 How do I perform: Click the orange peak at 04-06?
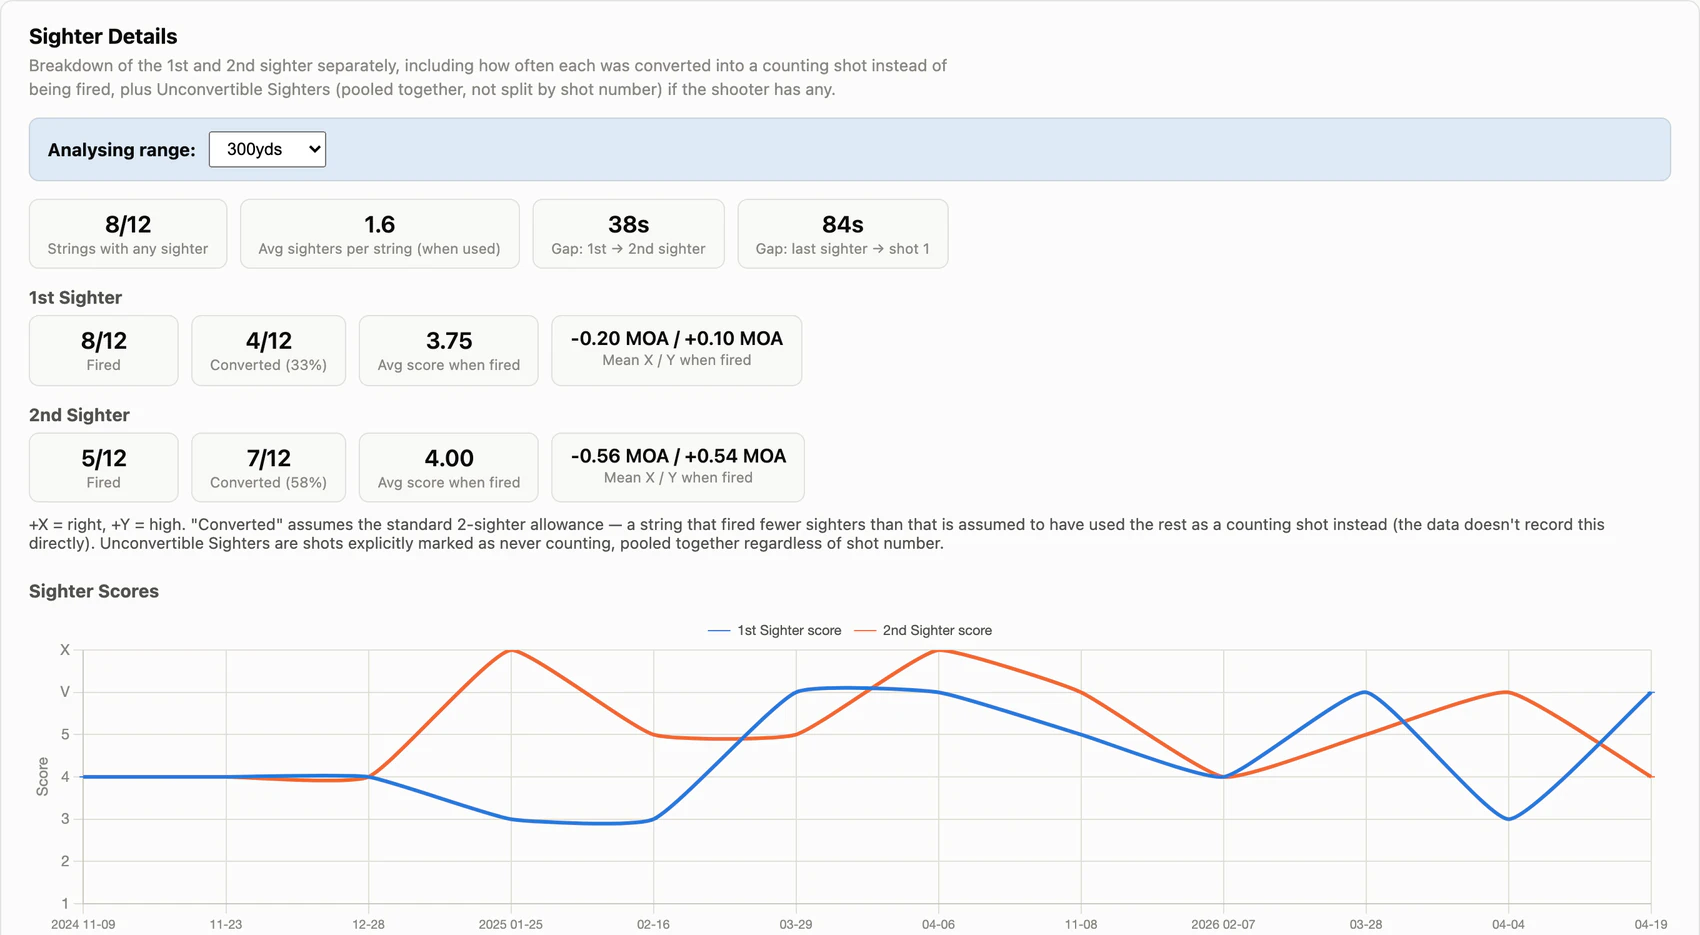coord(938,651)
